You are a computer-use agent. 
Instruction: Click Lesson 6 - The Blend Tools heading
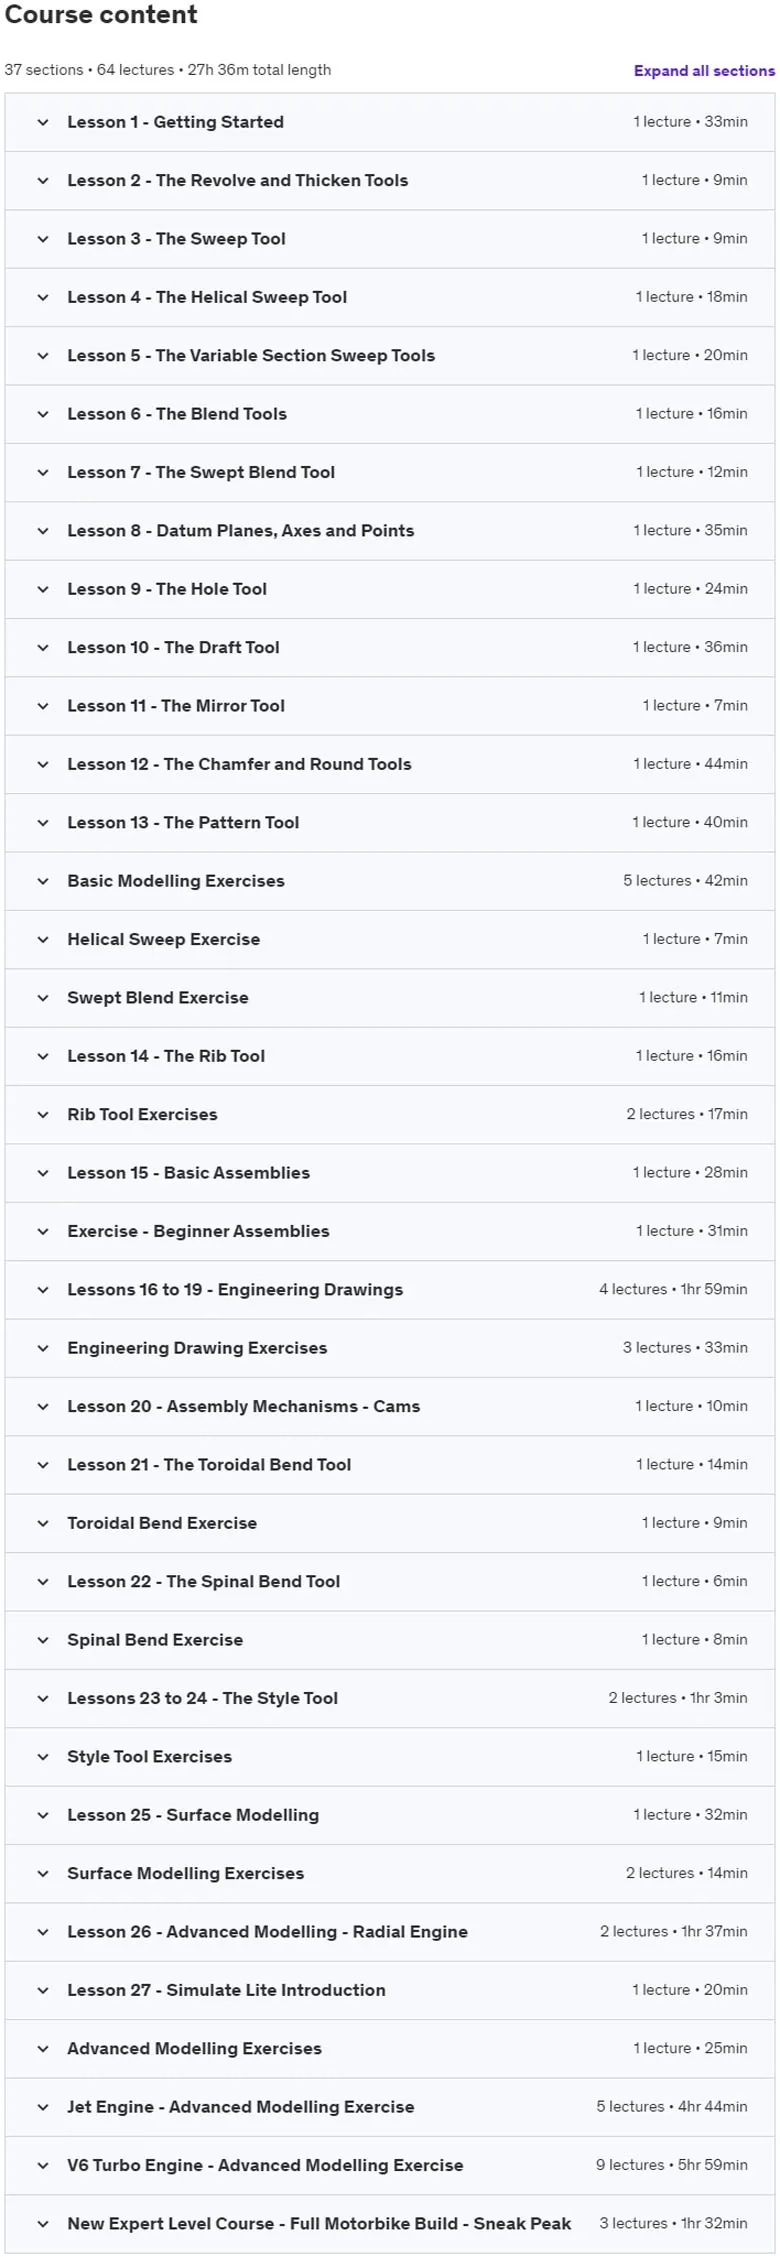pos(177,414)
